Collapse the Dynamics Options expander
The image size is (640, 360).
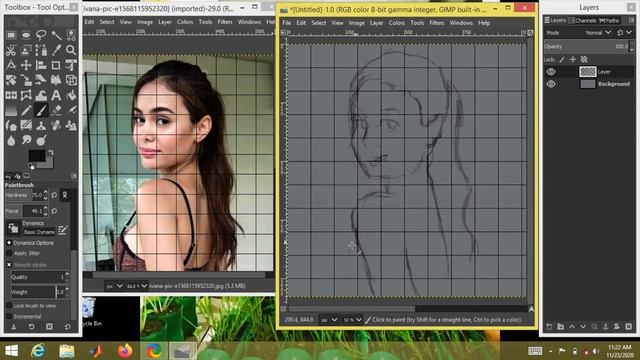click(9, 242)
